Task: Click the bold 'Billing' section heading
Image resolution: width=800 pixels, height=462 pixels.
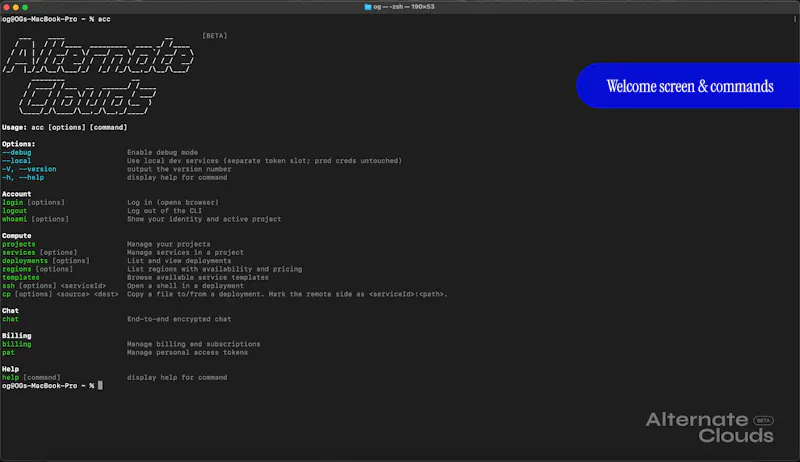Action: (16, 336)
